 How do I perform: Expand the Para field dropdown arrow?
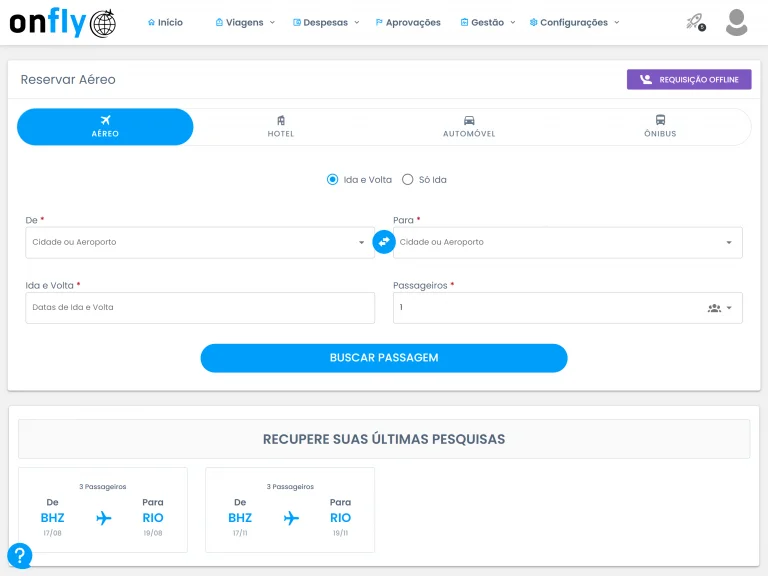click(x=729, y=242)
